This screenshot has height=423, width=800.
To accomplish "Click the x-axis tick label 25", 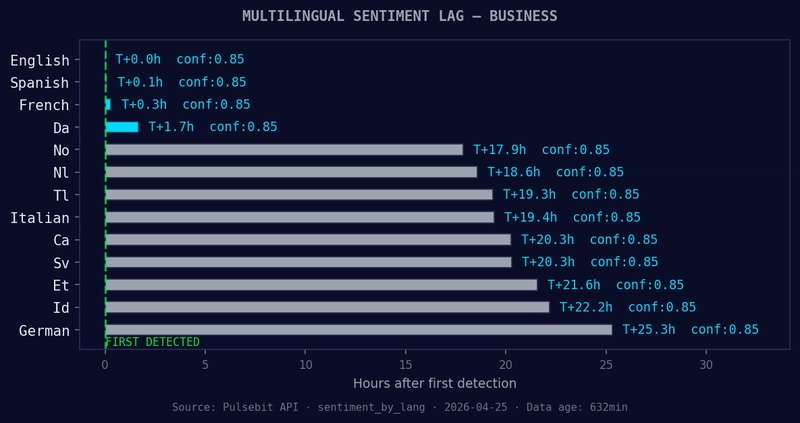I will (x=606, y=365).
